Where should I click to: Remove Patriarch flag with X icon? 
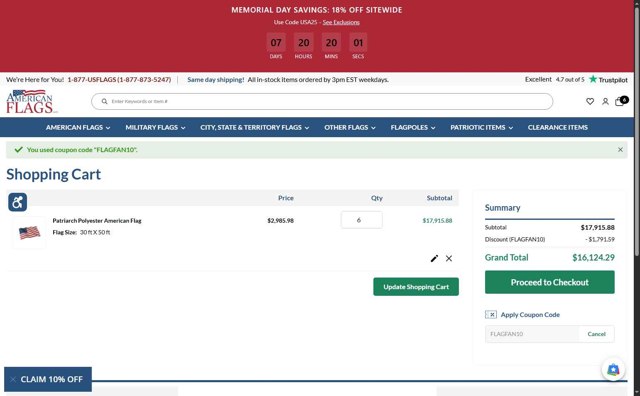coord(449,258)
